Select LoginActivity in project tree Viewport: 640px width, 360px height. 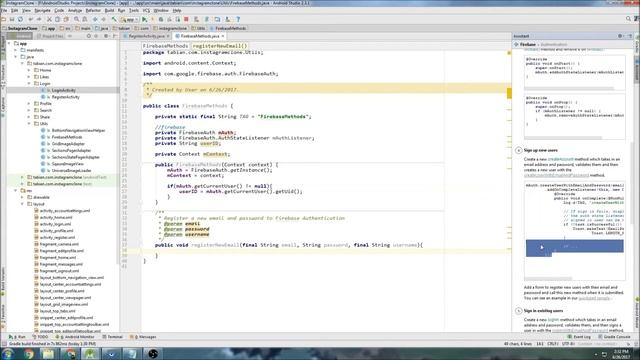point(63,90)
